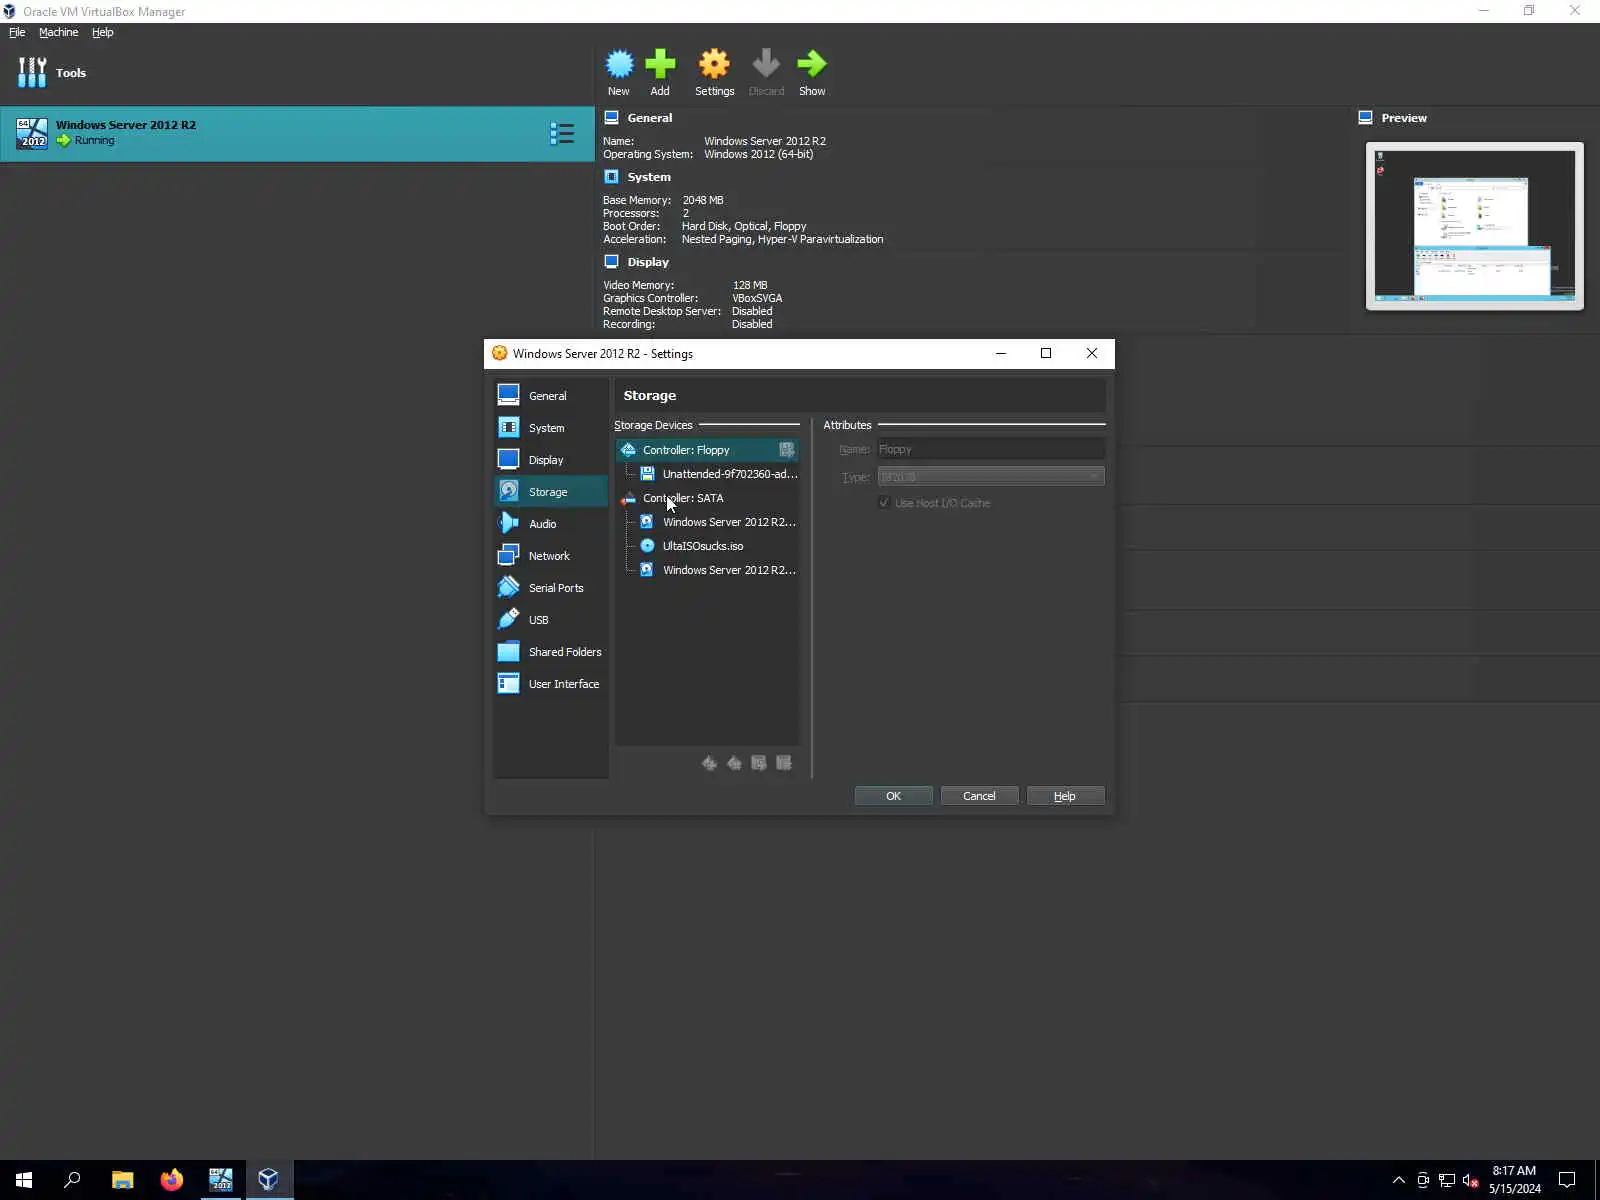Open the Shared Folders settings category
Image resolution: width=1600 pixels, height=1200 pixels.
pyautogui.click(x=550, y=652)
